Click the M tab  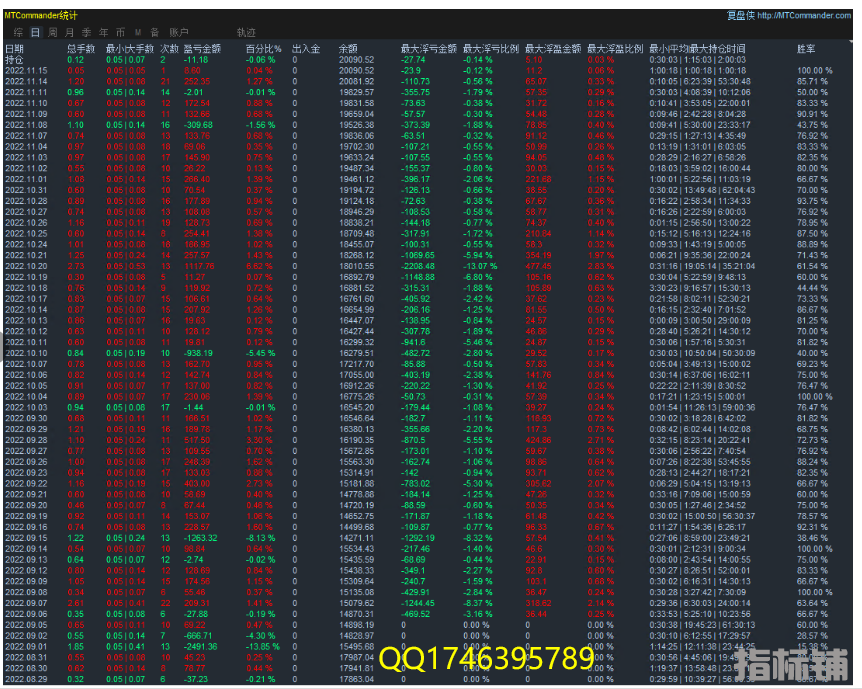137,33
